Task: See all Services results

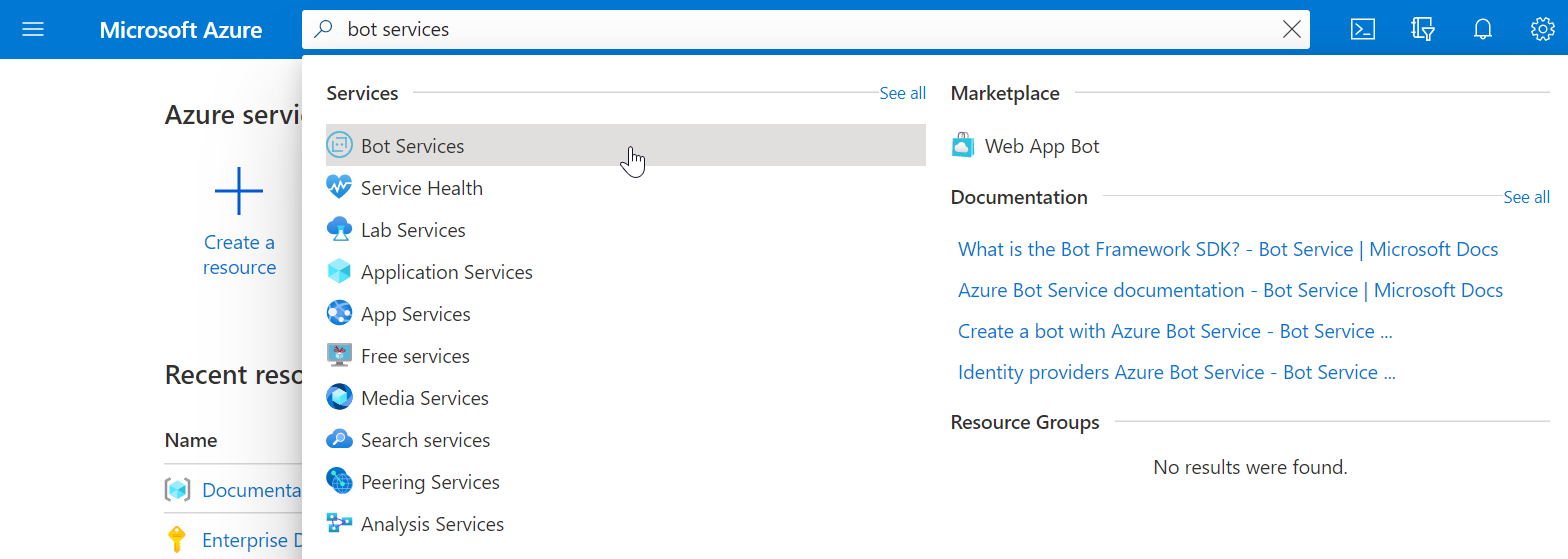Action: click(902, 93)
